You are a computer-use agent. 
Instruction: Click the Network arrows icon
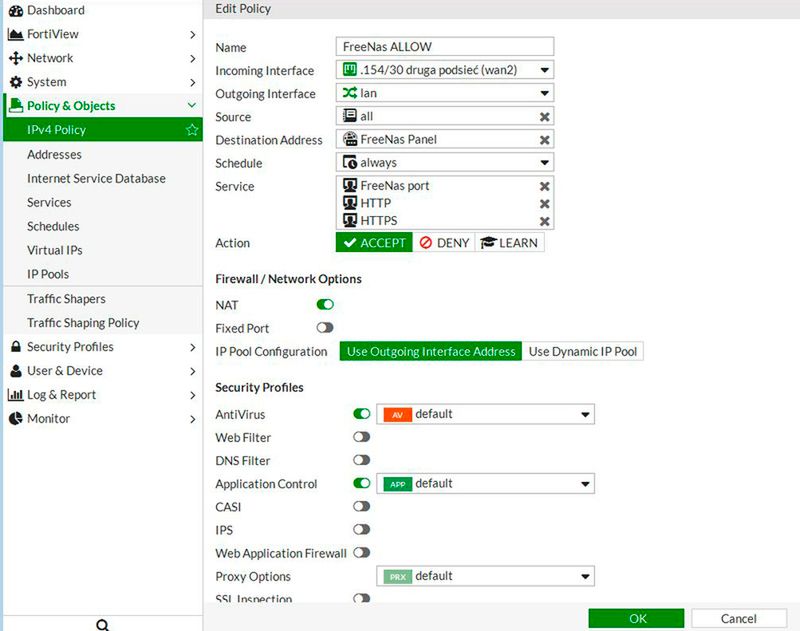click(16, 58)
